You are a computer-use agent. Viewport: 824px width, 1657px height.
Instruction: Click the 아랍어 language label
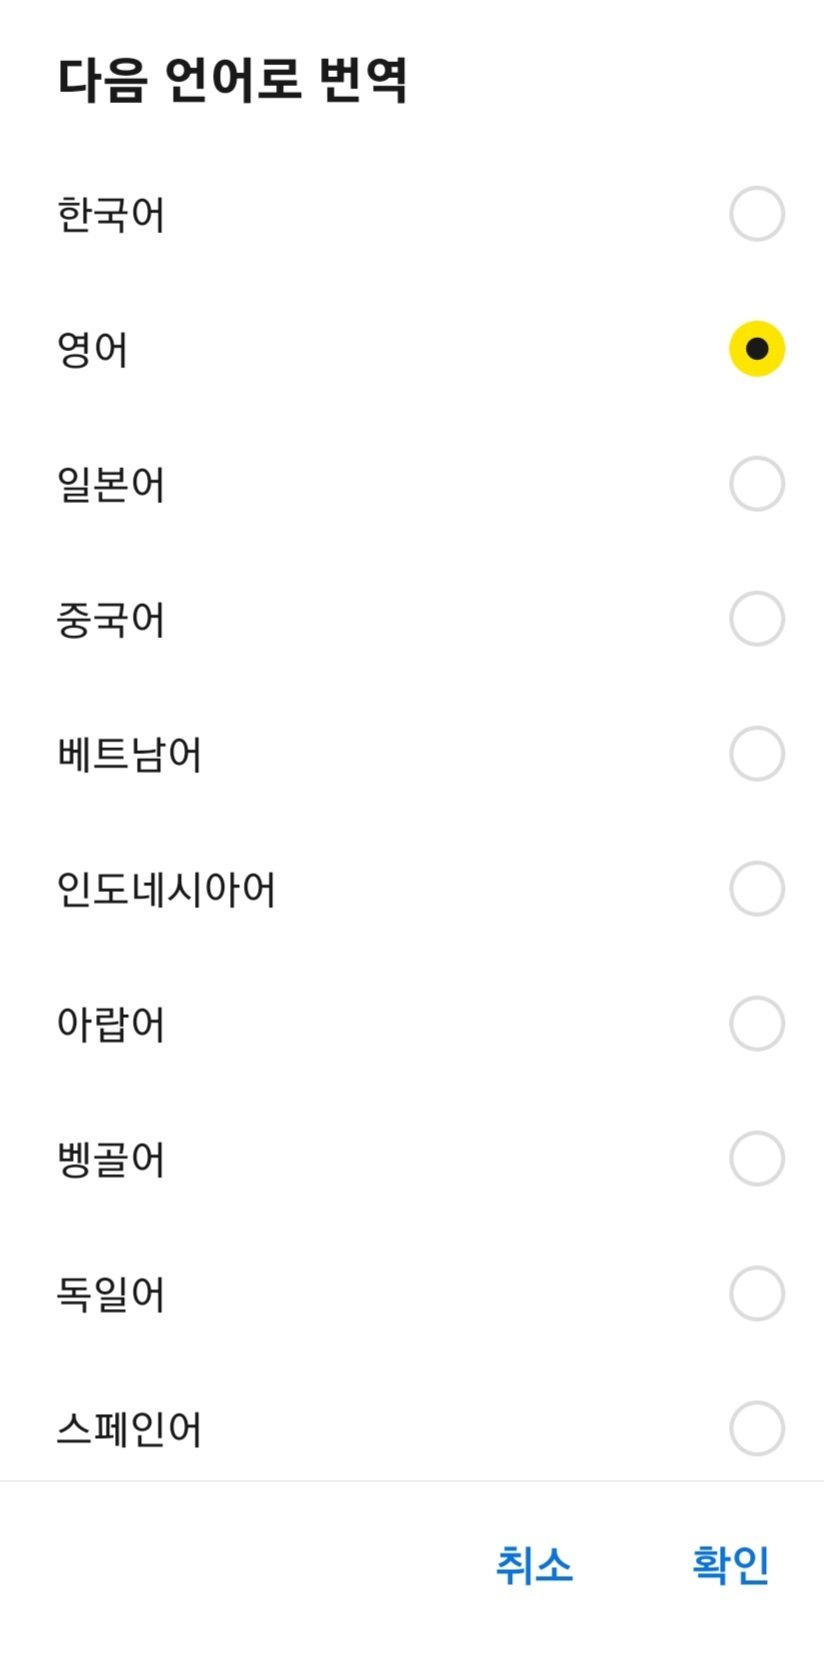click(110, 1024)
